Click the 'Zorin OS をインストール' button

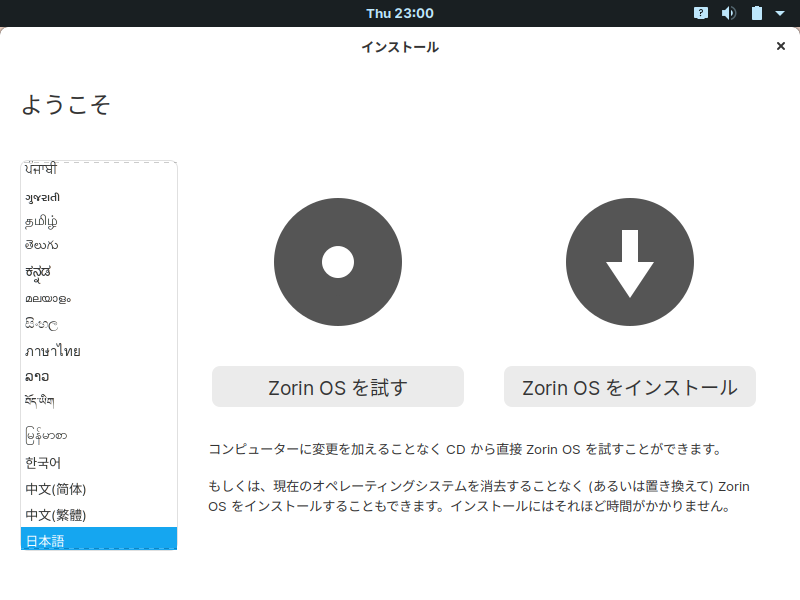pos(630,387)
